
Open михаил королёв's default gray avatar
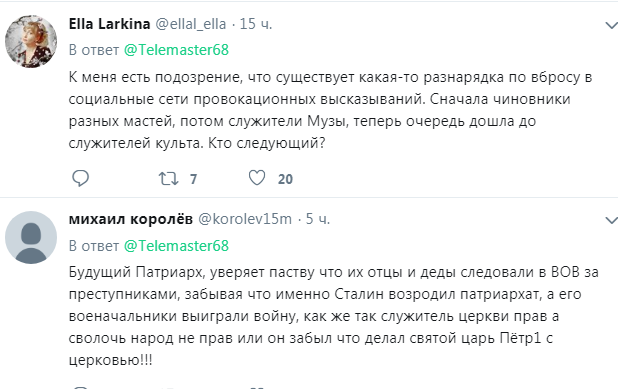click(31, 237)
